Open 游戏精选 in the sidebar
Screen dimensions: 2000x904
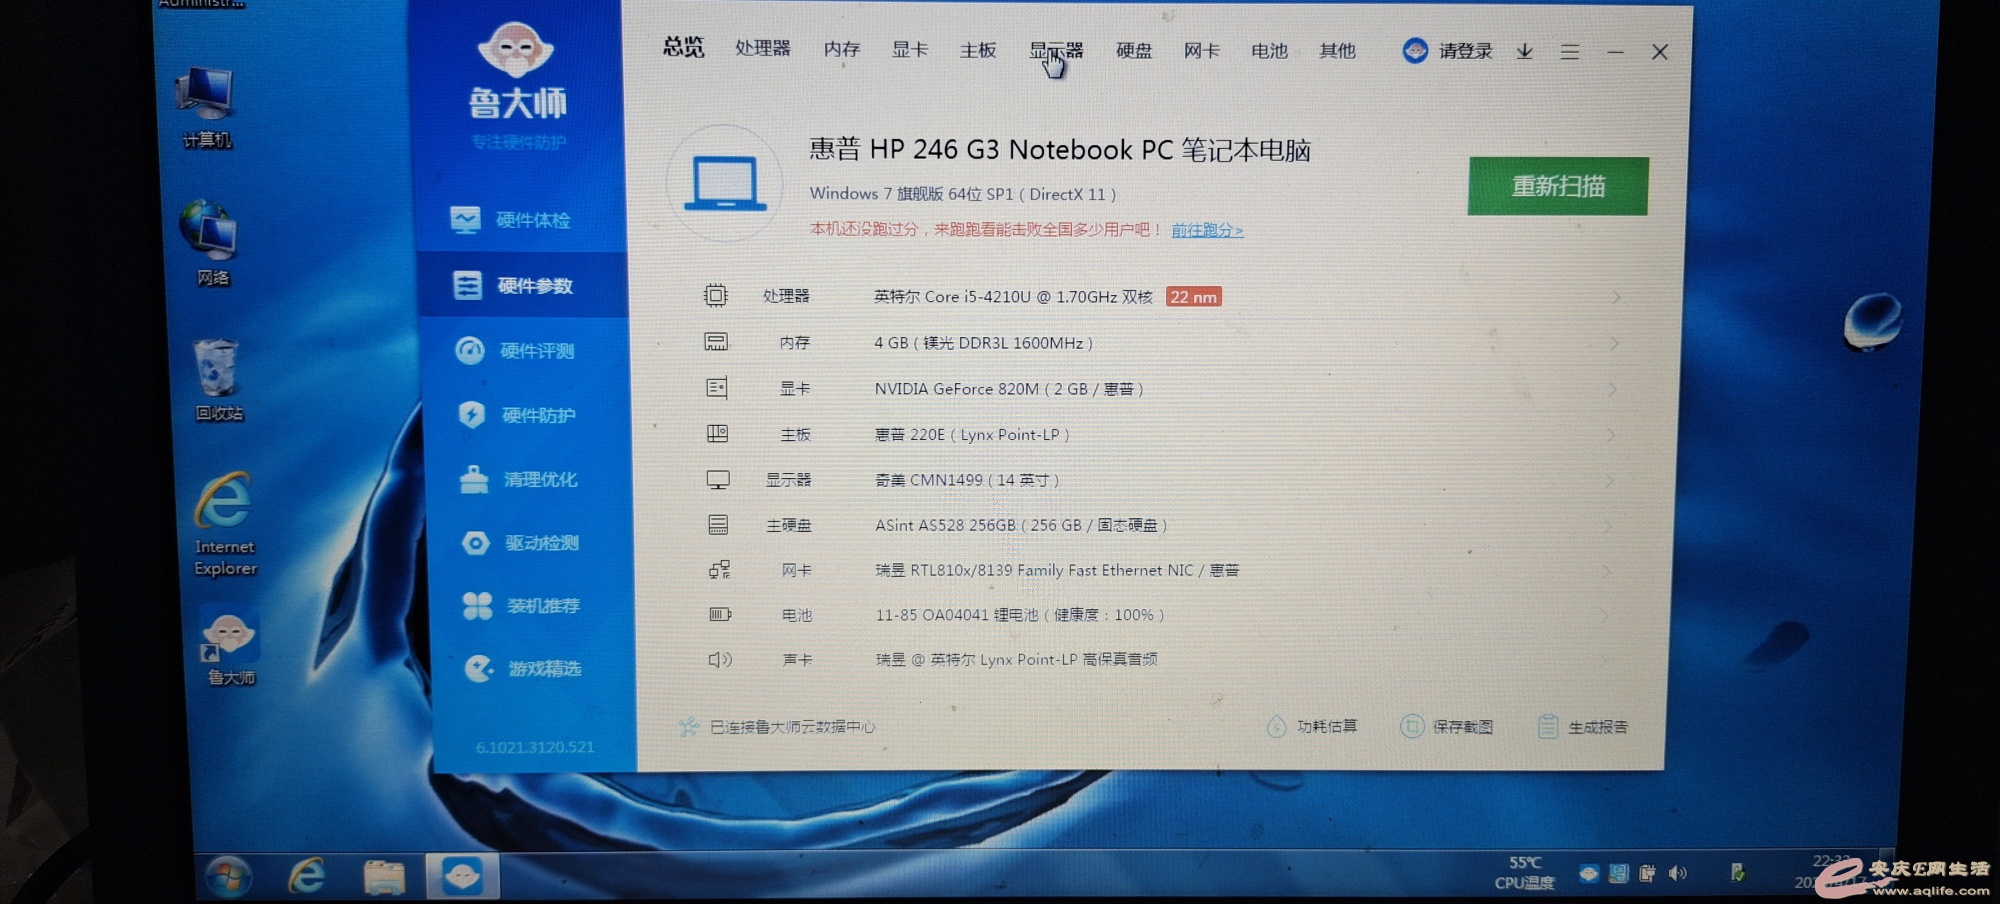(543, 668)
